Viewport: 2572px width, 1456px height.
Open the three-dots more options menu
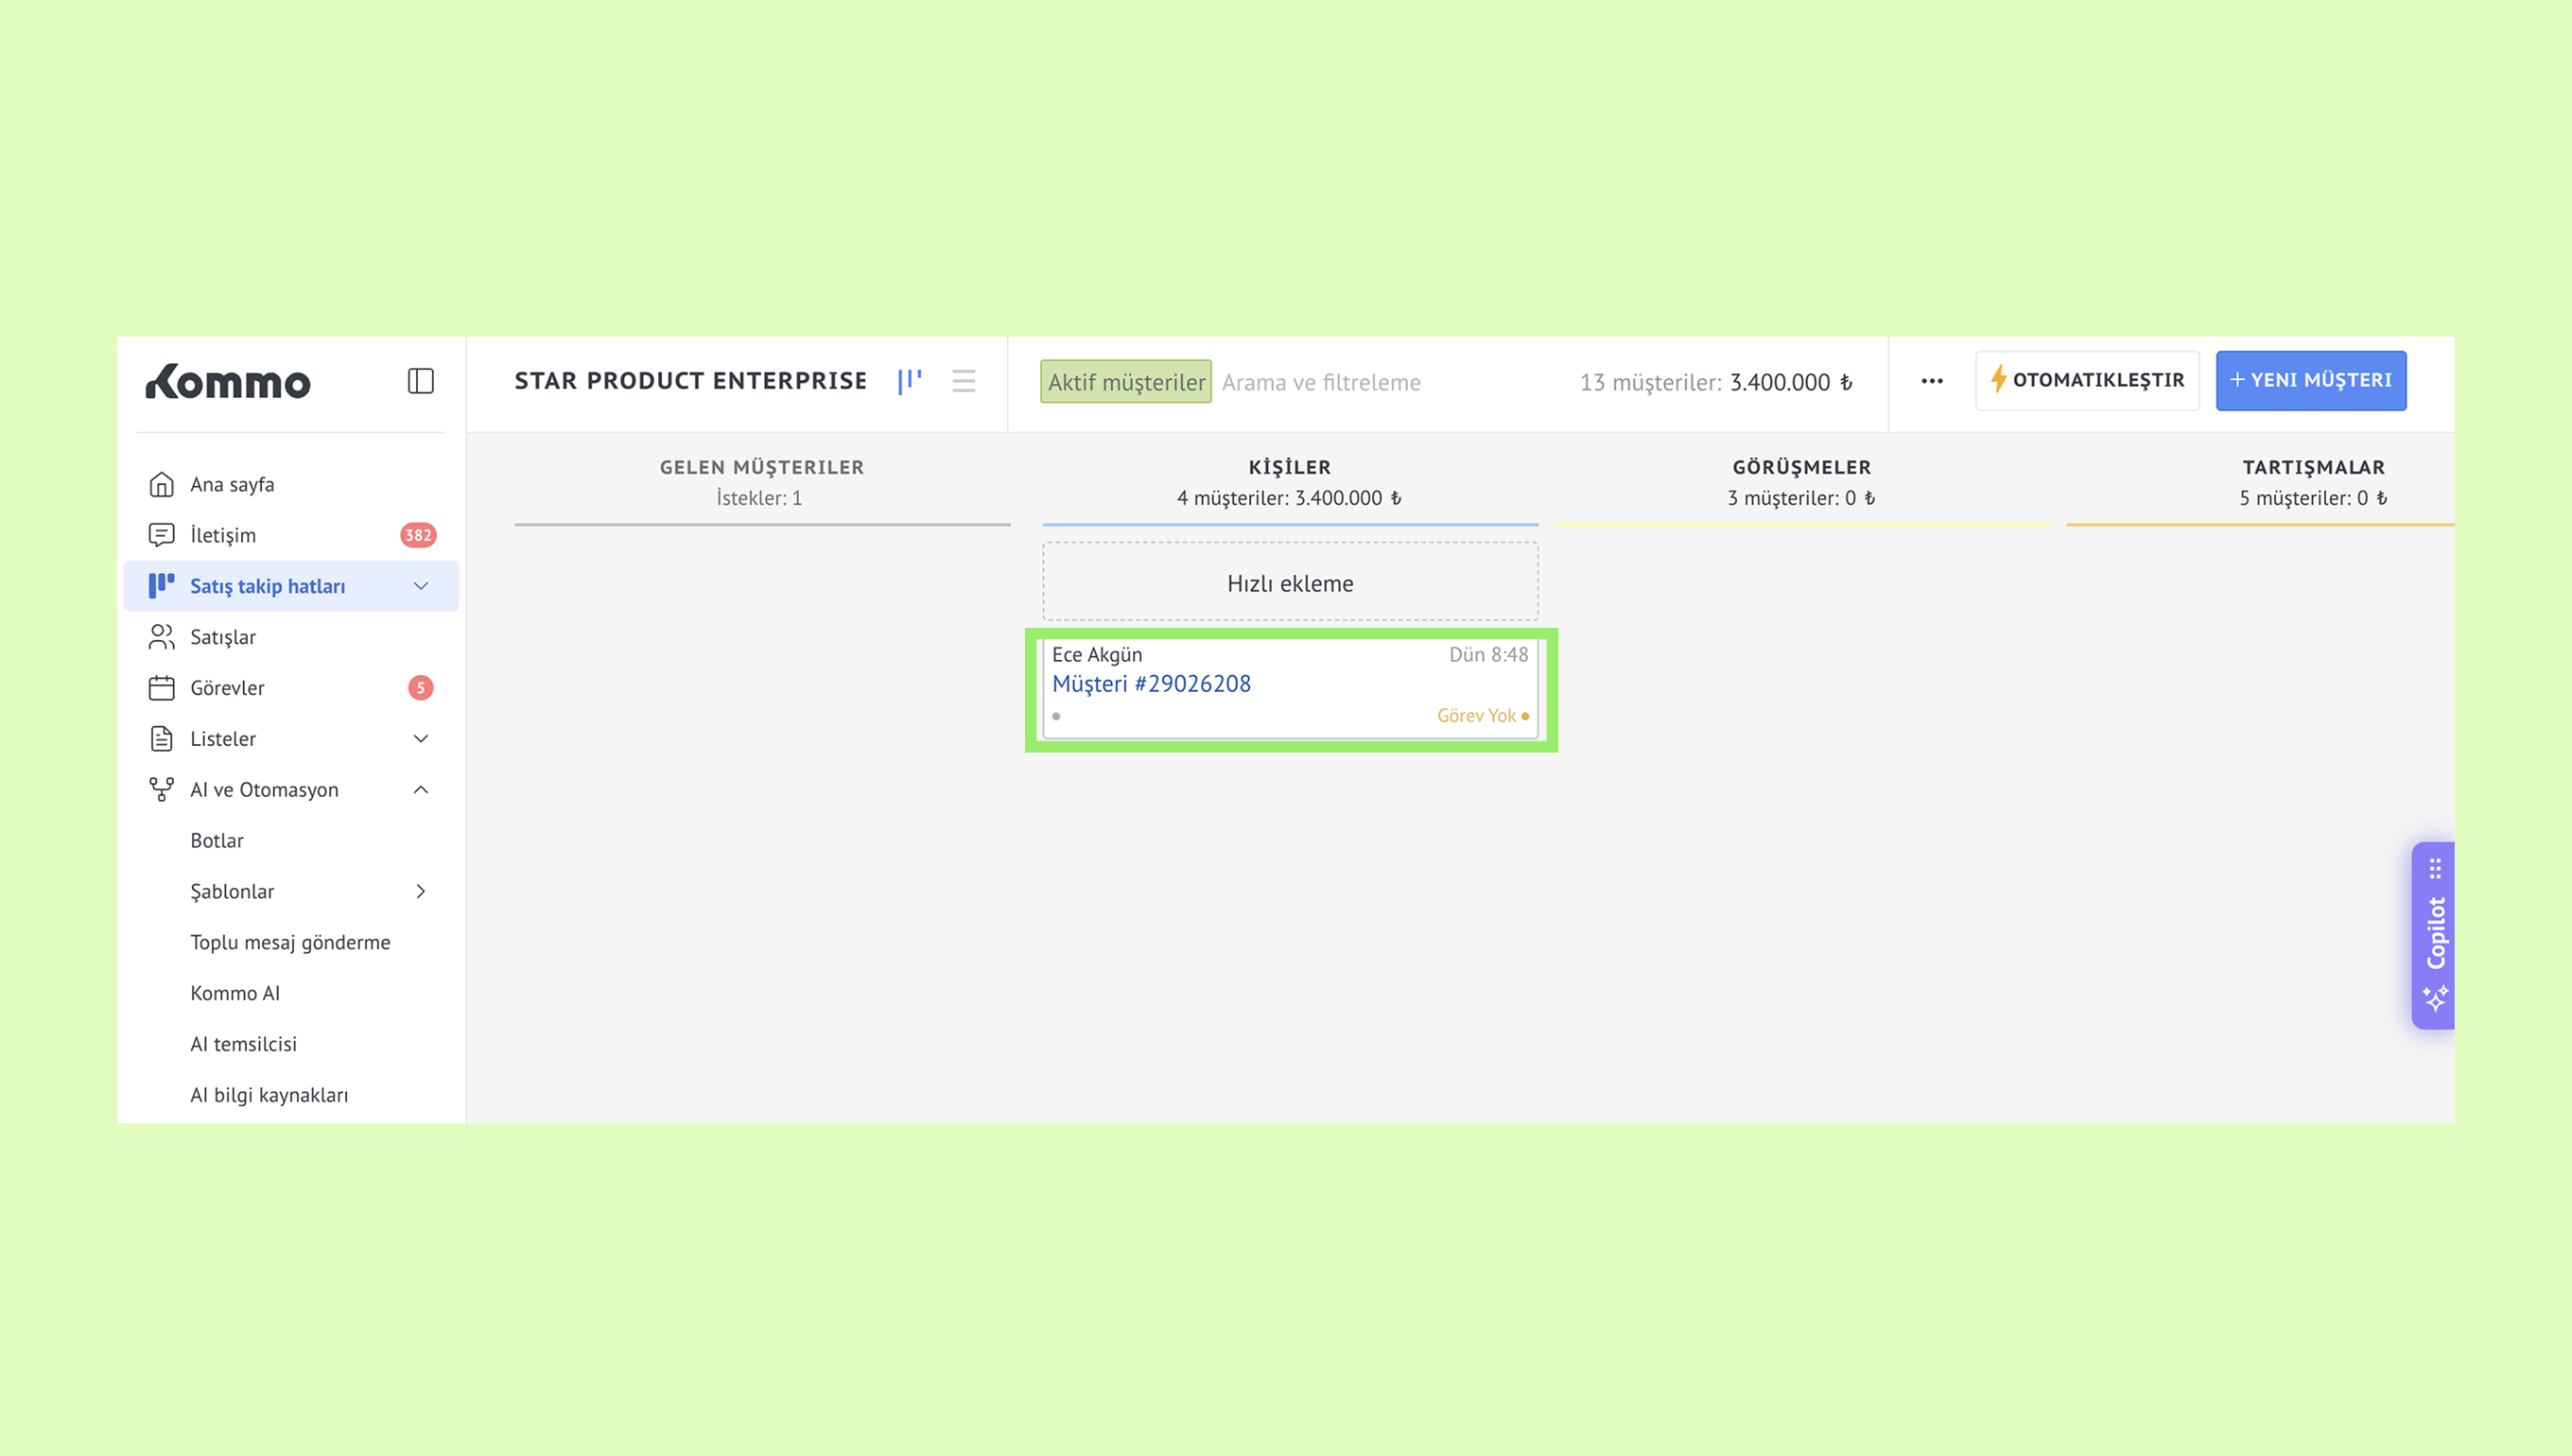click(1931, 381)
